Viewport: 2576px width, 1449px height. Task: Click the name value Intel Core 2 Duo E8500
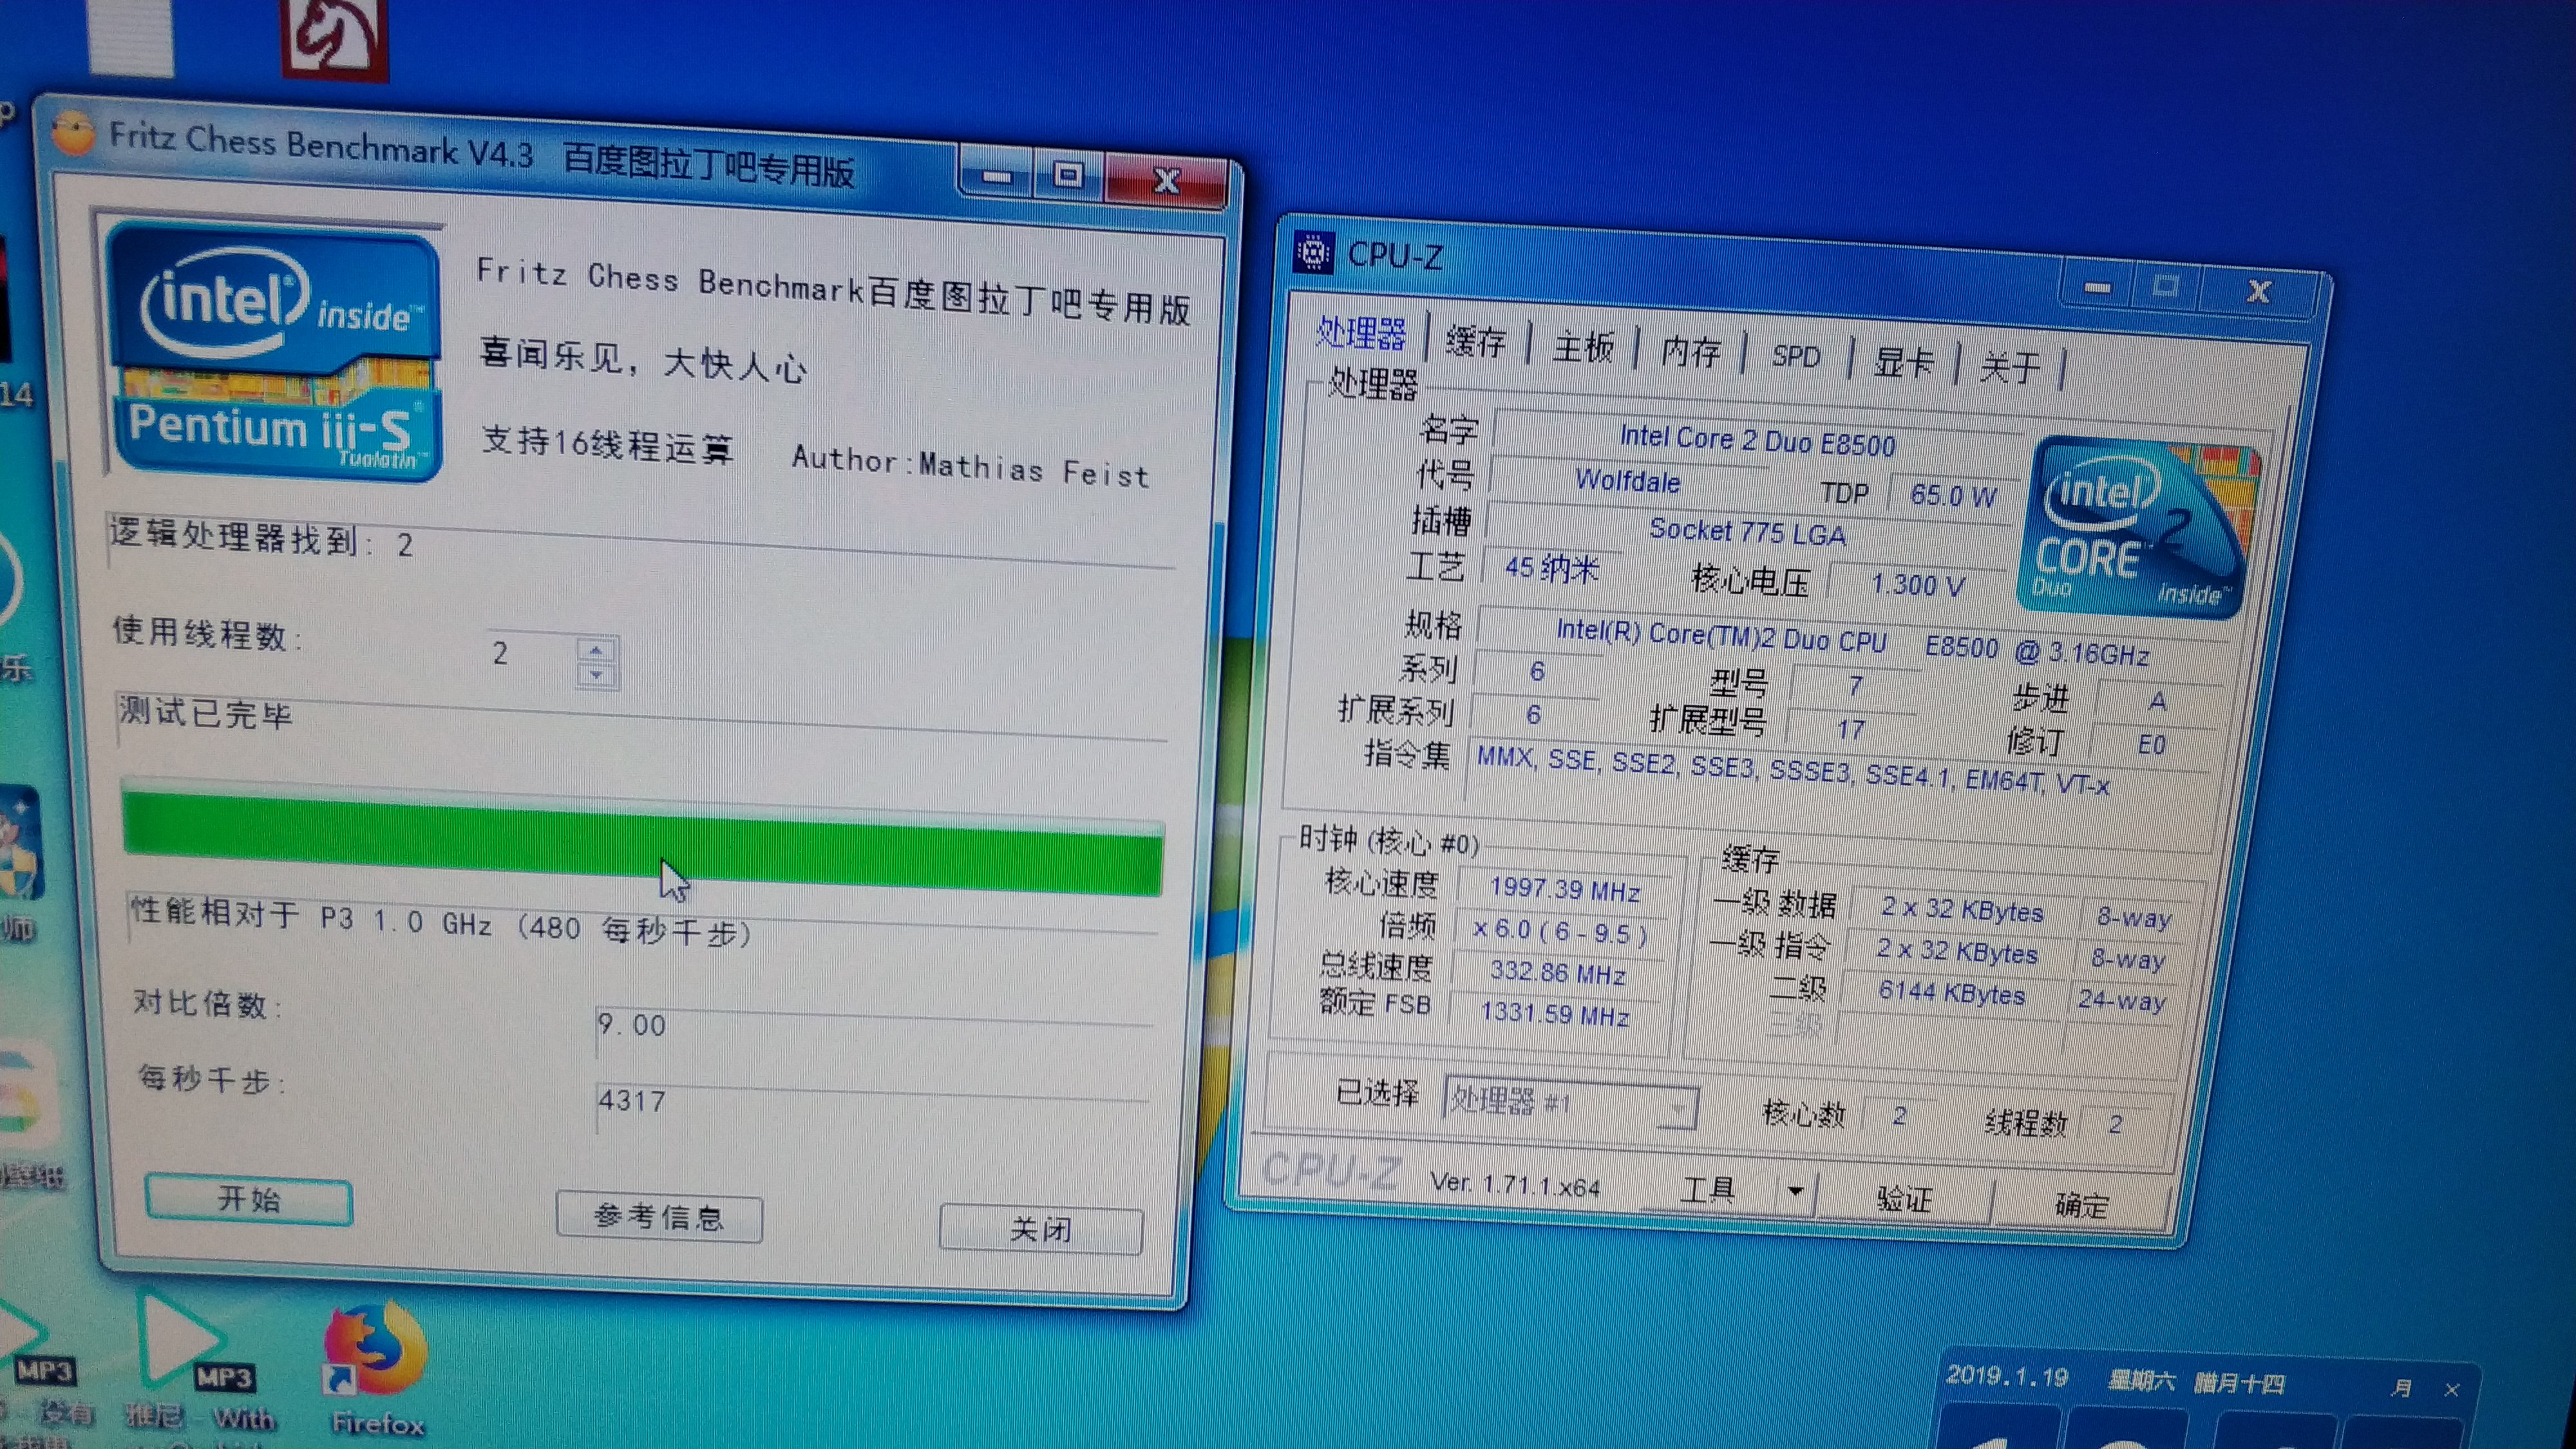pos(1757,440)
